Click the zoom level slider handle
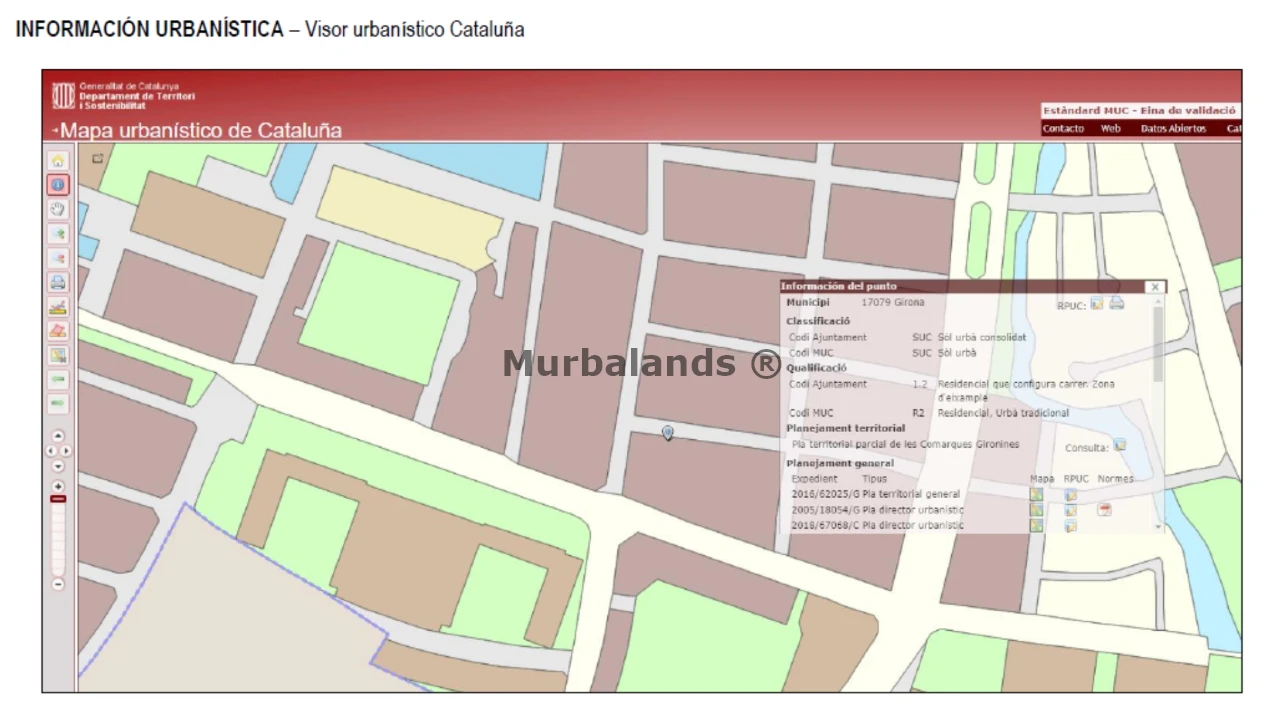The height and width of the screenshot is (720, 1280). 58,498
